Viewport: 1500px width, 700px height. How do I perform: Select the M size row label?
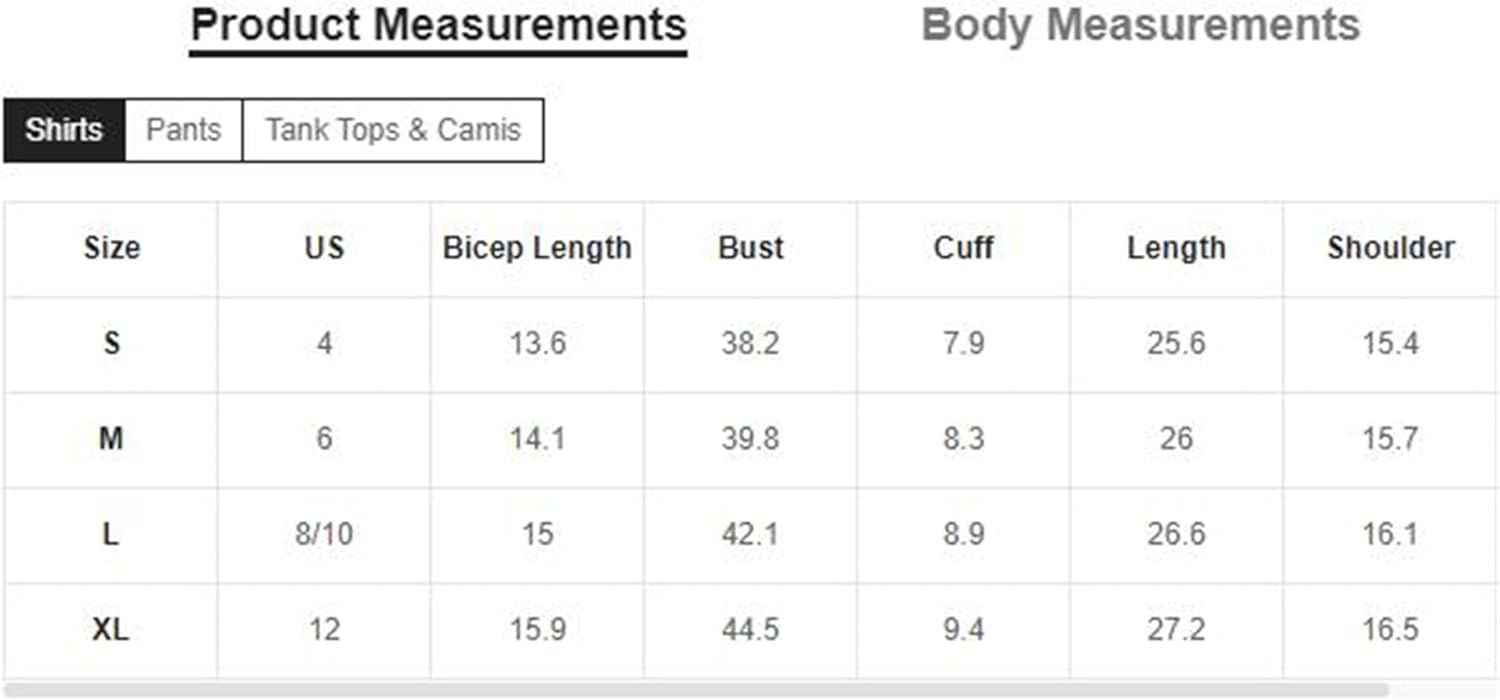pos(111,439)
